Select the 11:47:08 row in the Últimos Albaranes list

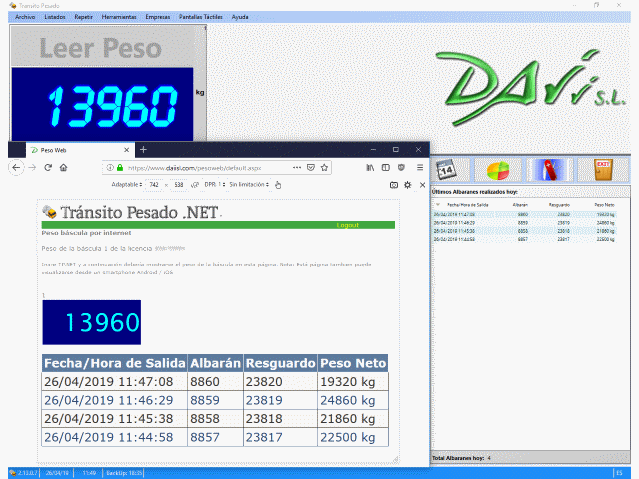coord(524,214)
